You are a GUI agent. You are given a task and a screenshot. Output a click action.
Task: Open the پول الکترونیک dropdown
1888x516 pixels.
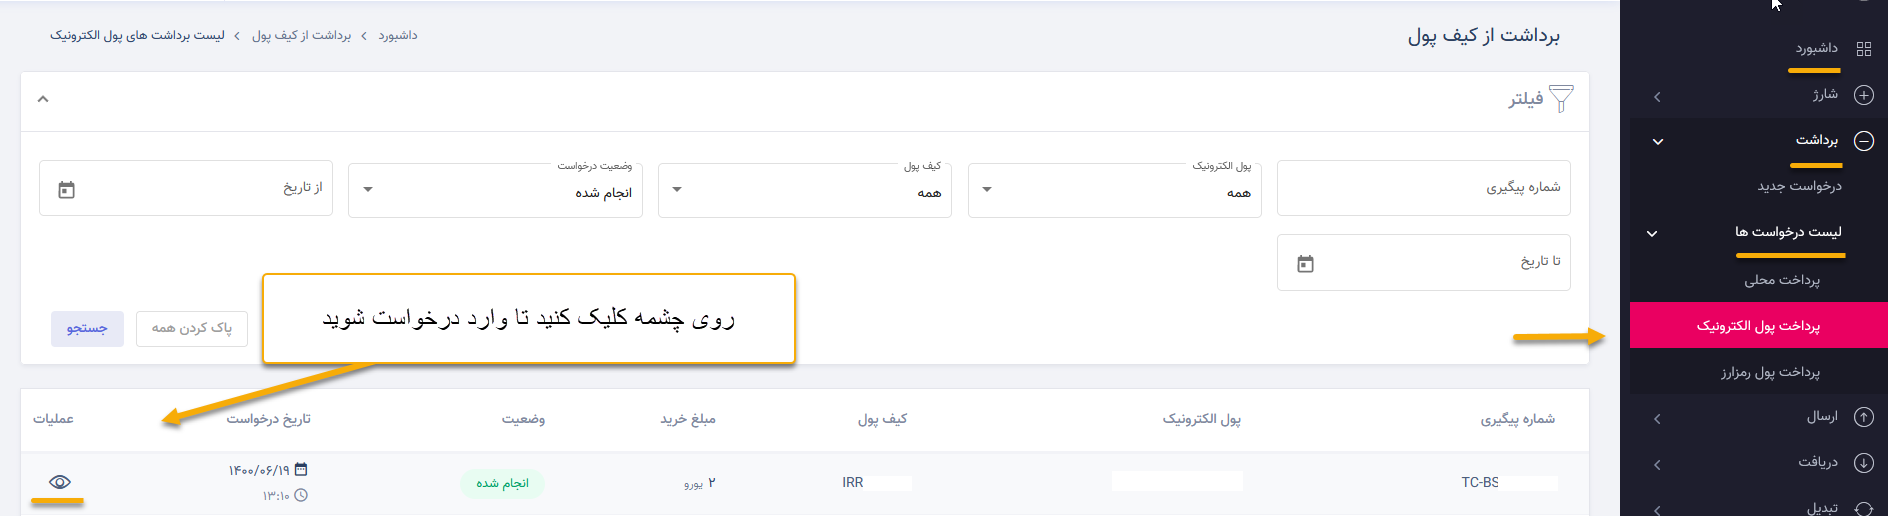click(1115, 189)
